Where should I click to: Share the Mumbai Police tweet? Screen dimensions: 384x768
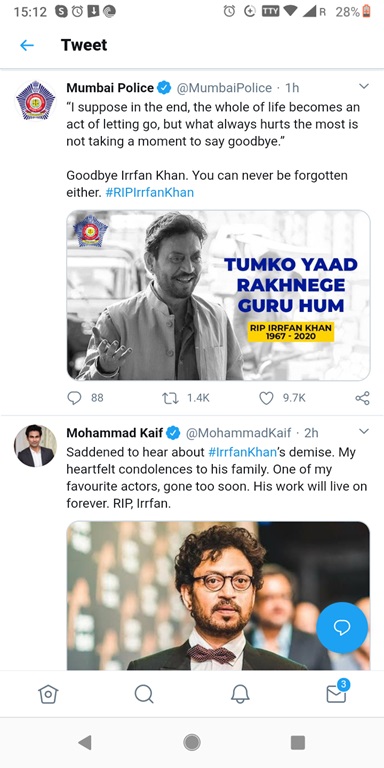pyautogui.click(x=362, y=398)
